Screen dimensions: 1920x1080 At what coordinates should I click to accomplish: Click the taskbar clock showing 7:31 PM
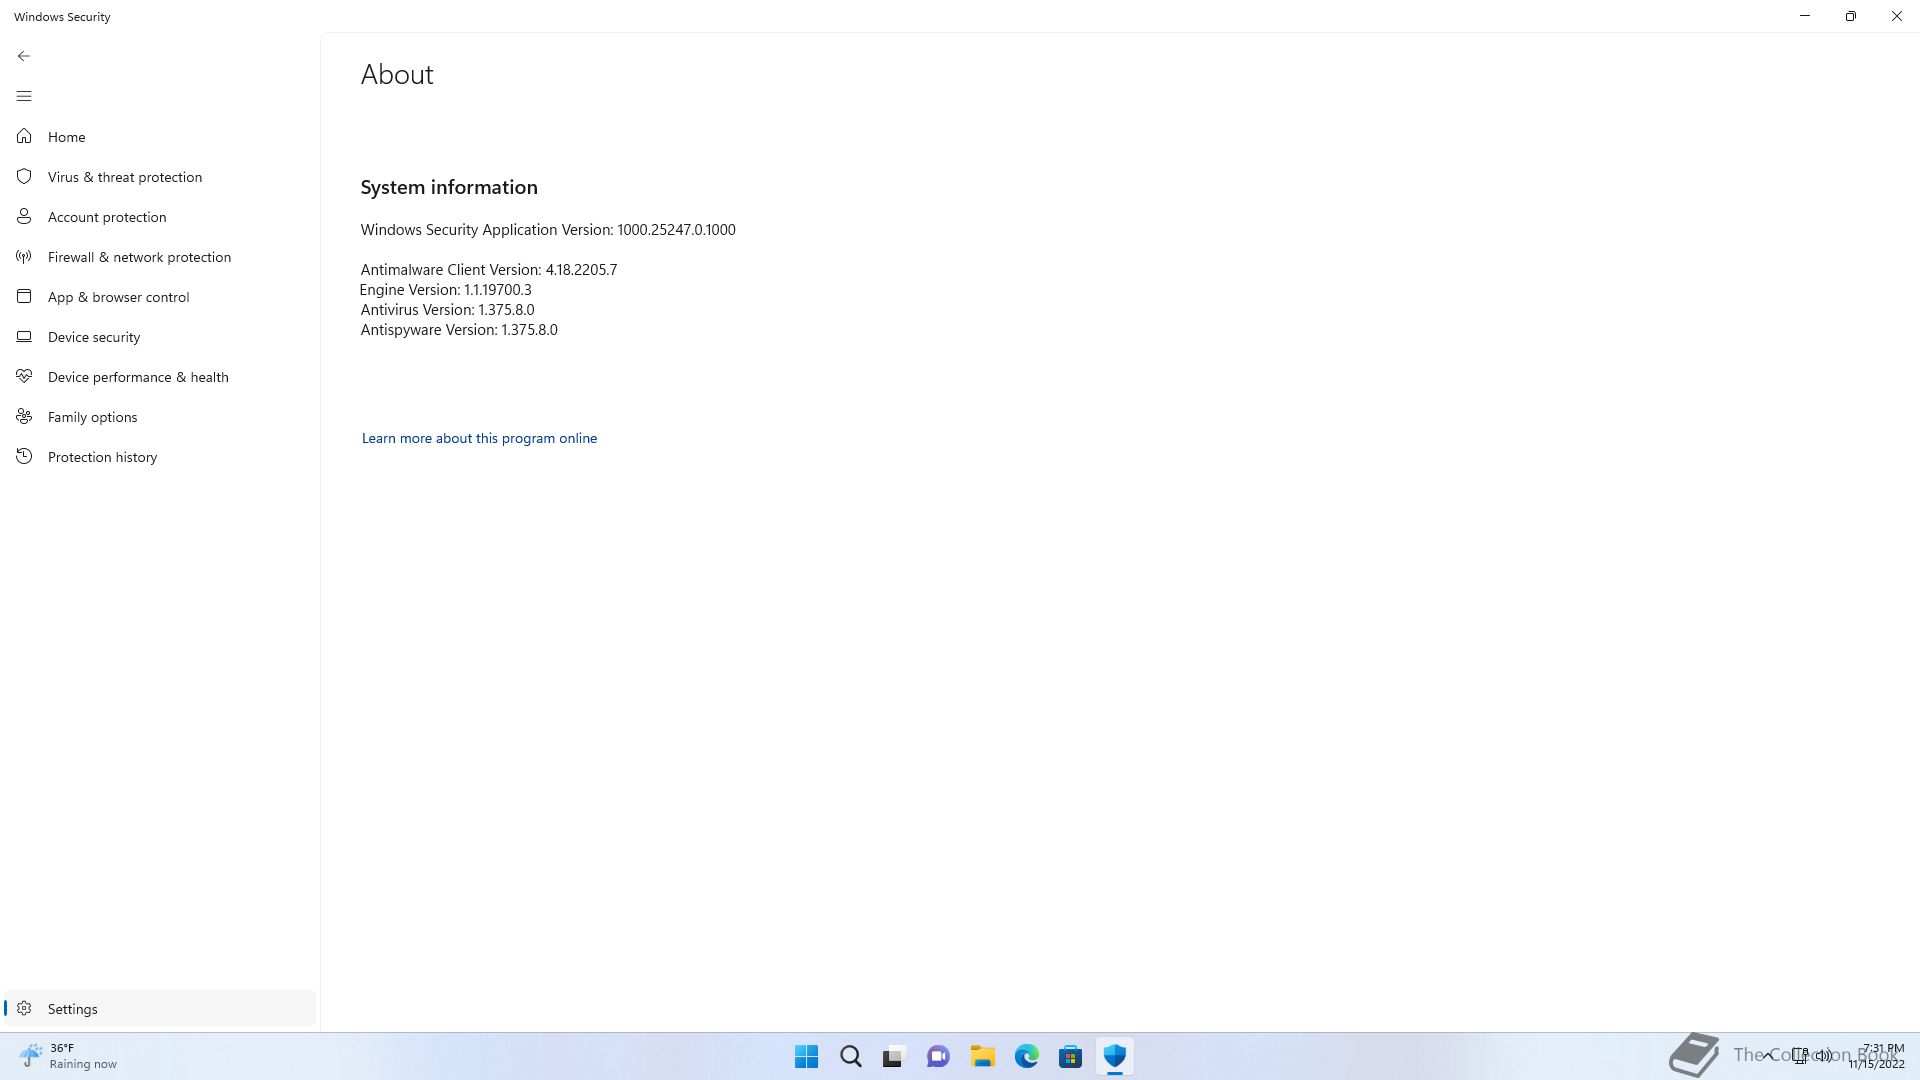pos(1877,1056)
